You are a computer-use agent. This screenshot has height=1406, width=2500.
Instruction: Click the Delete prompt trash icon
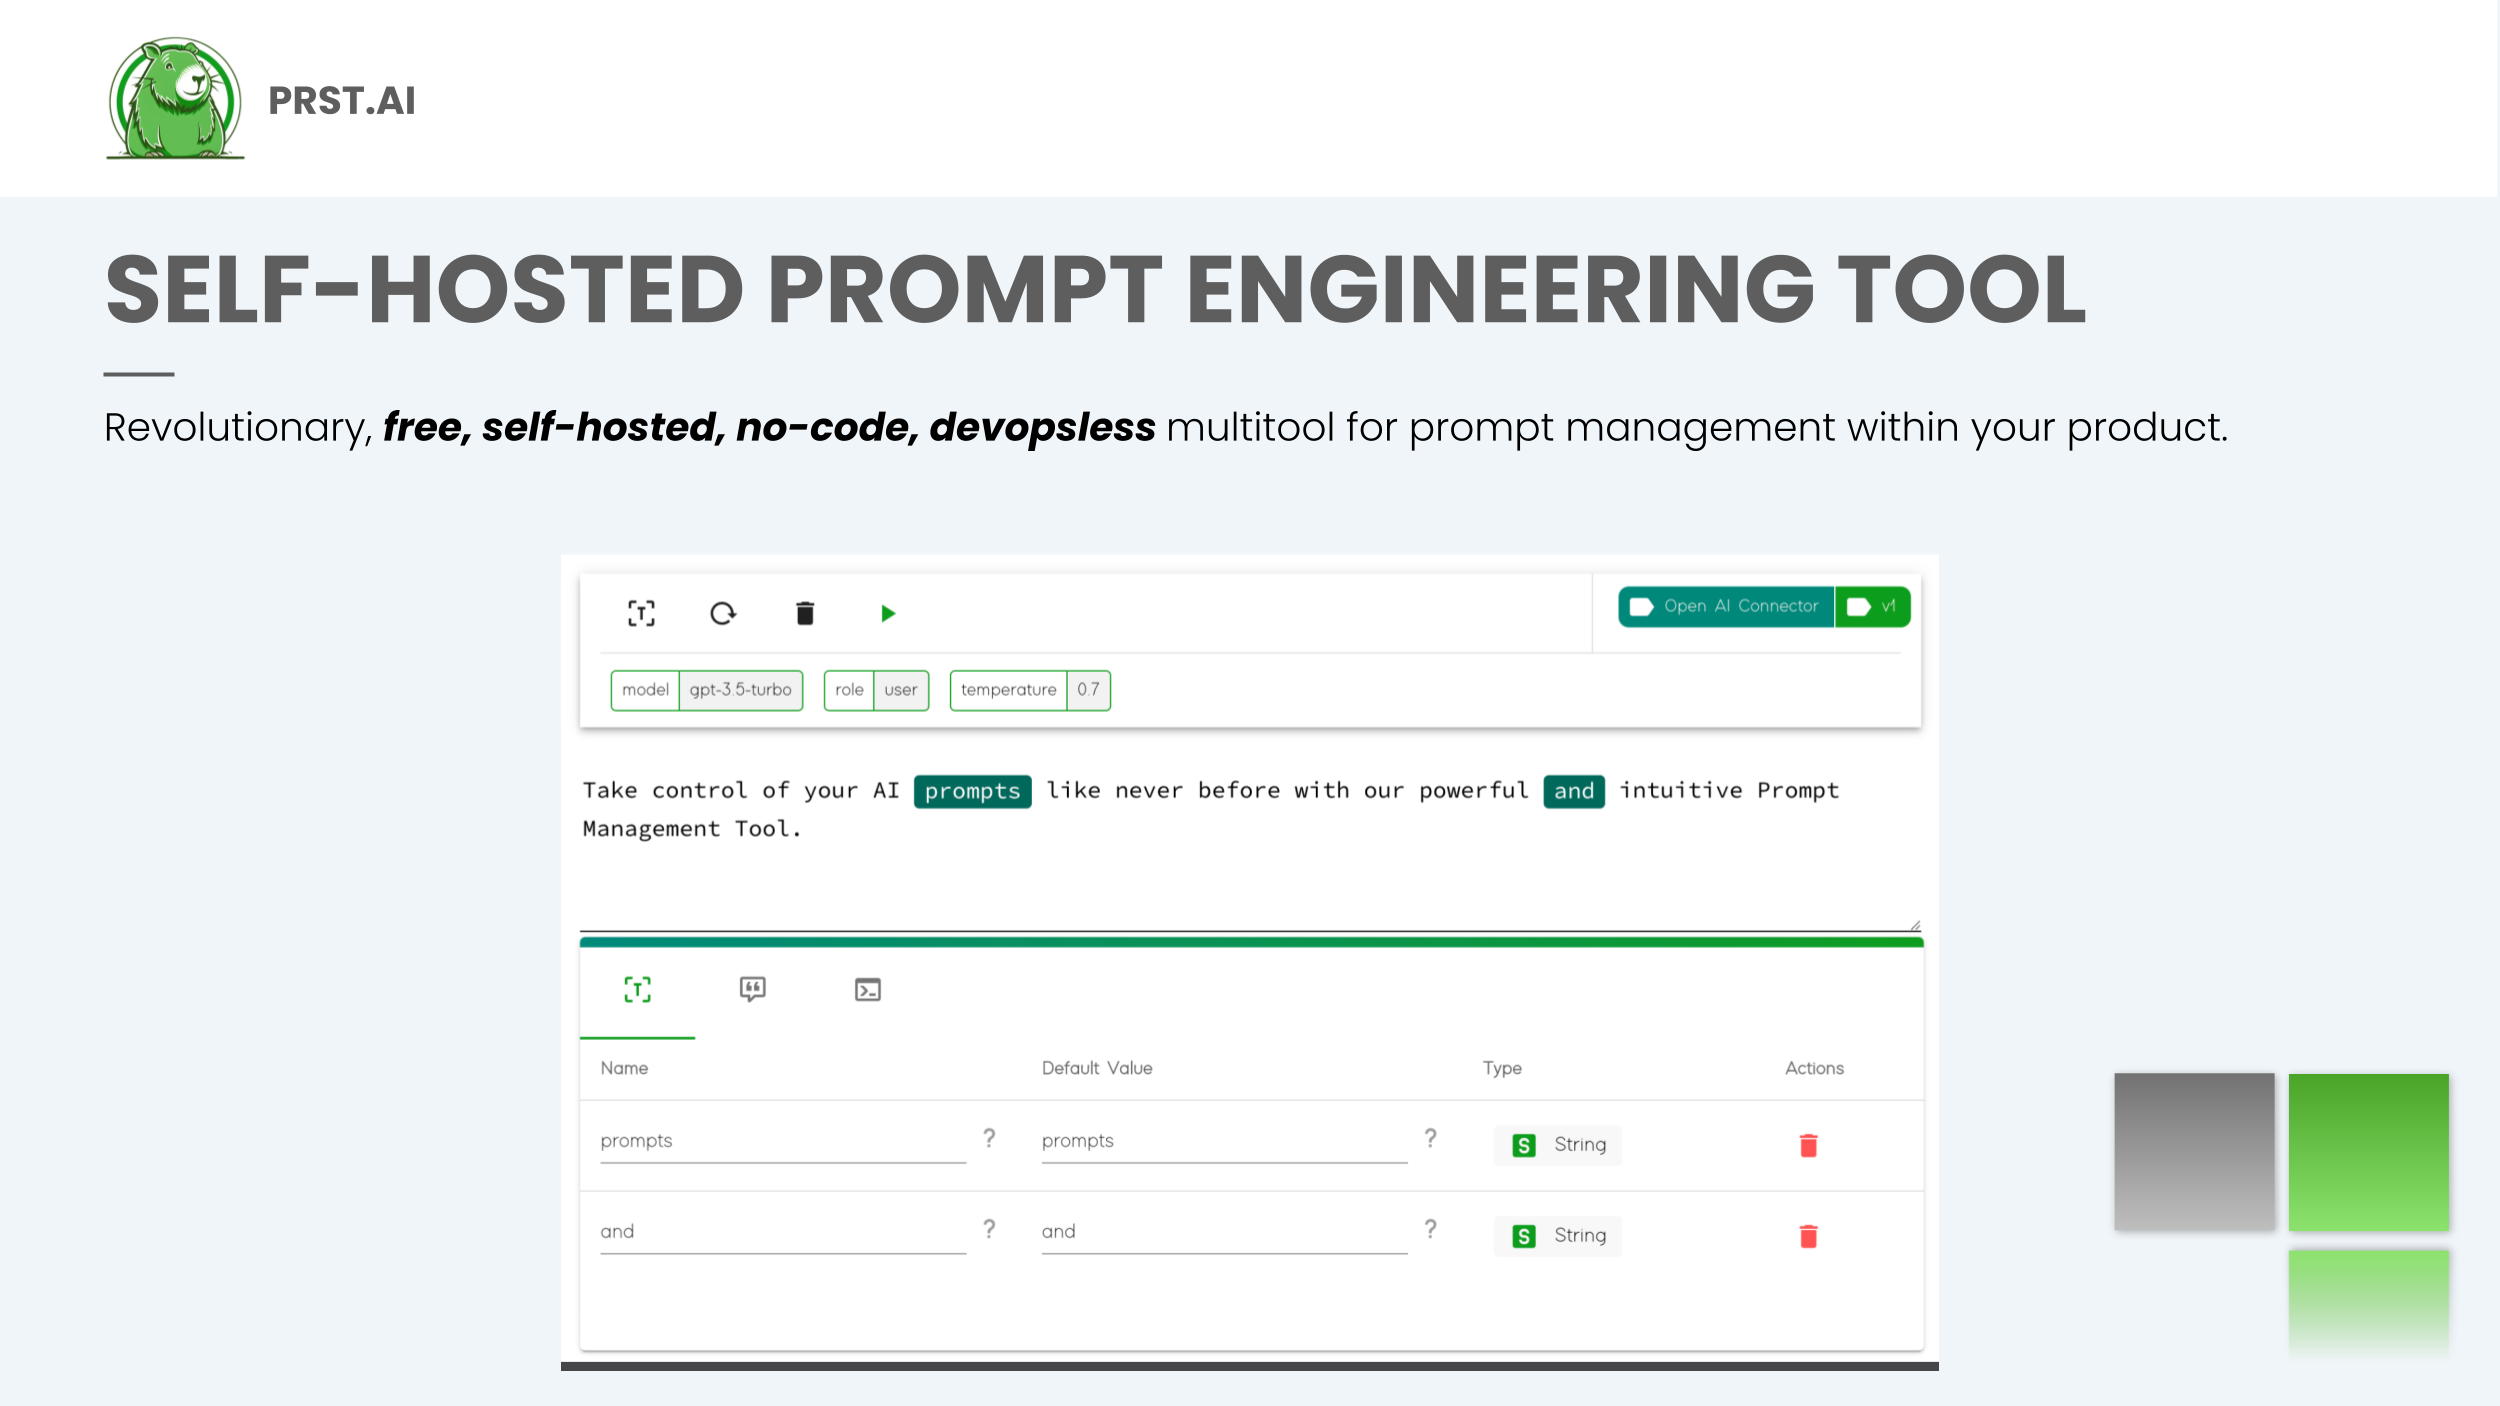[x=804, y=613]
